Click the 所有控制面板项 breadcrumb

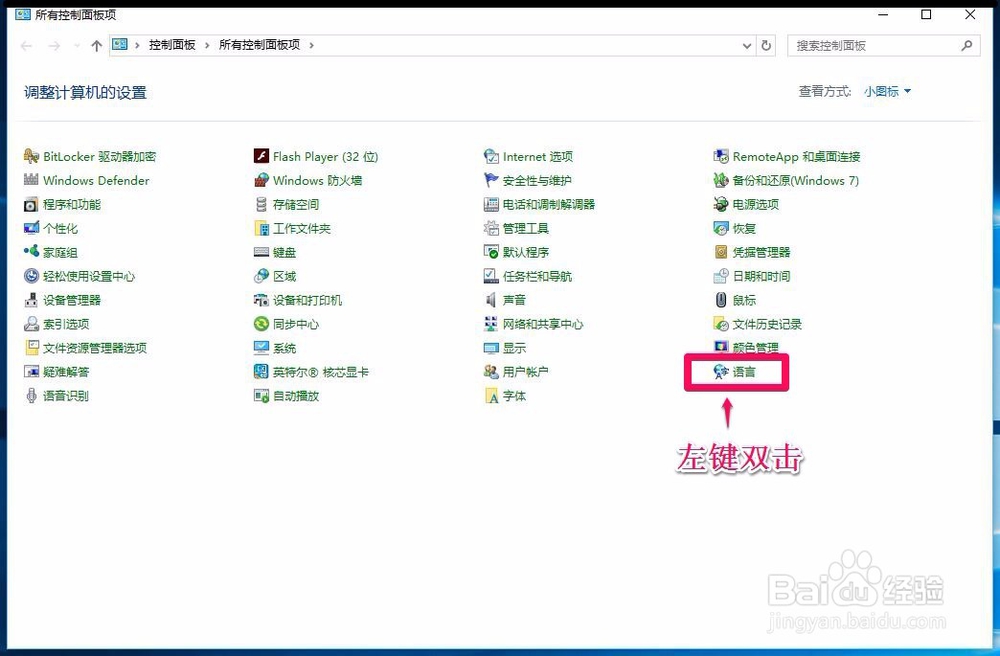260,45
